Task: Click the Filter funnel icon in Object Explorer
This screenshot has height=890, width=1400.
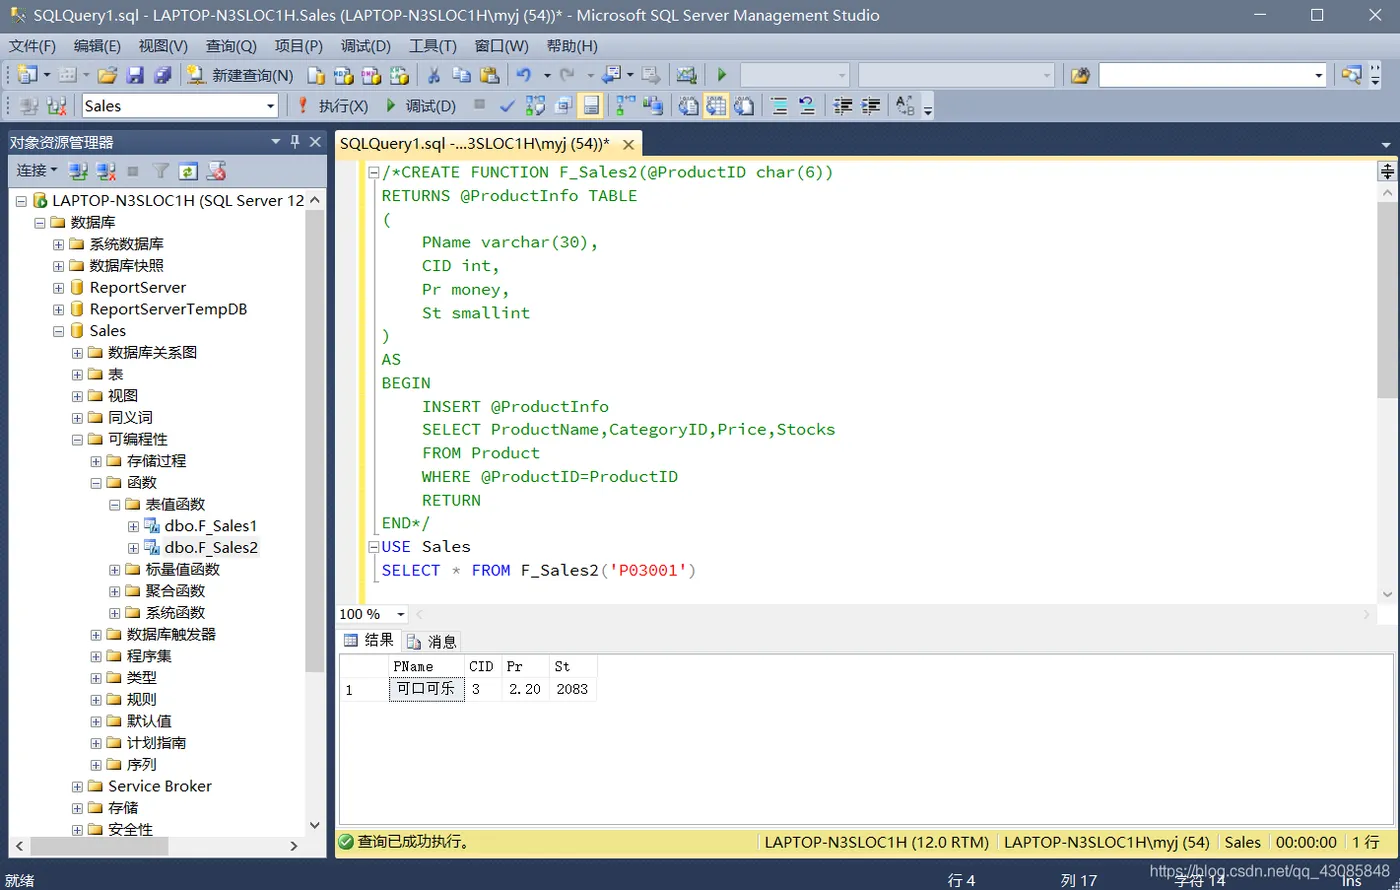Action: tap(161, 171)
